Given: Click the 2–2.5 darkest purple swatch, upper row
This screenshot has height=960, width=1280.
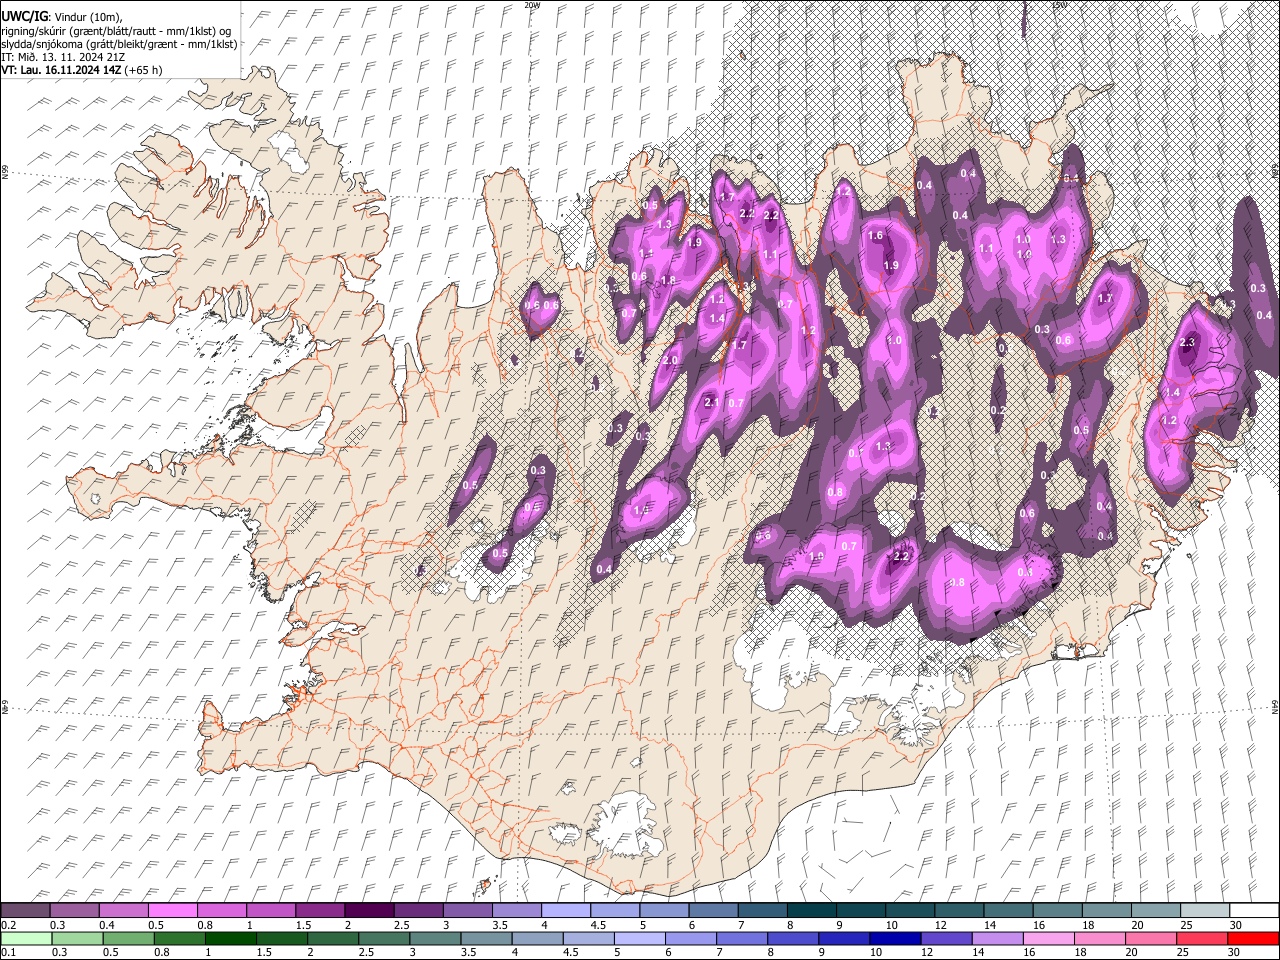Looking at the screenshot, I should coord(369,911).
